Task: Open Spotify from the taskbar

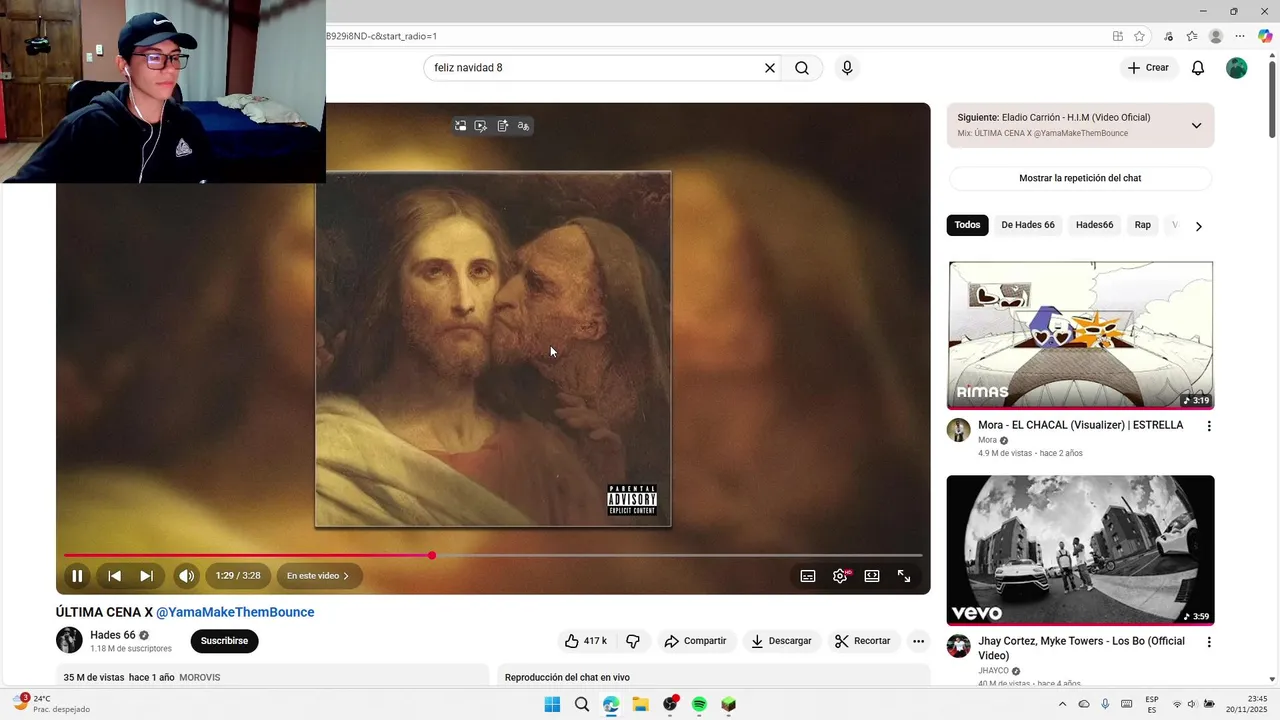Action: (x=699, y=704)
